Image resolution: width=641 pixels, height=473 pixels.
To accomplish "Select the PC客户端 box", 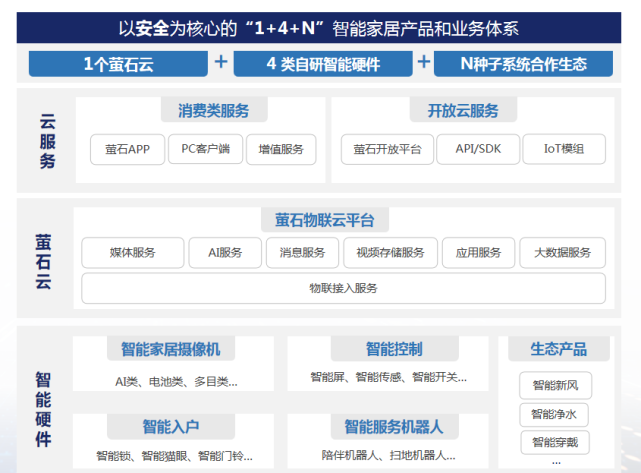I will (206, 149).
